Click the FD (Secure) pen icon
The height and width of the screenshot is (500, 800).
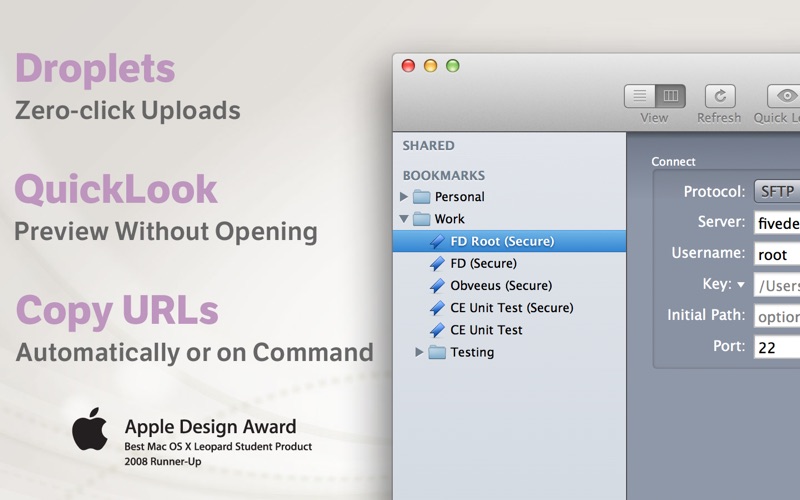[437, 263]
